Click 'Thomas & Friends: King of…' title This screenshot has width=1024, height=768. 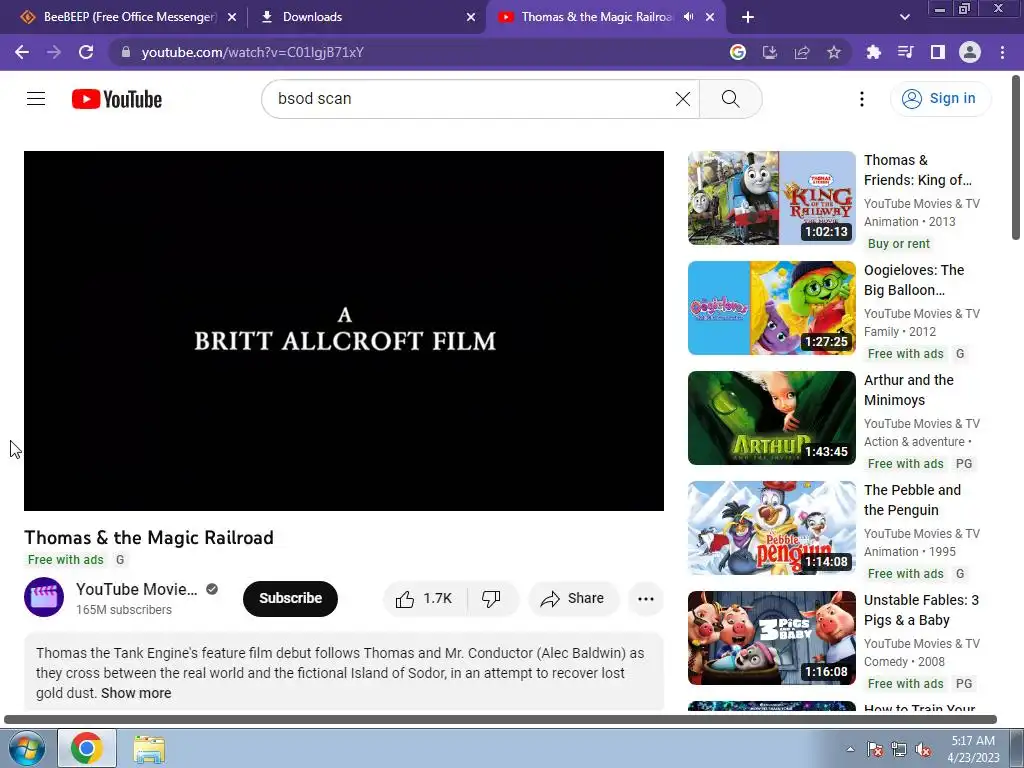[918, 170]
